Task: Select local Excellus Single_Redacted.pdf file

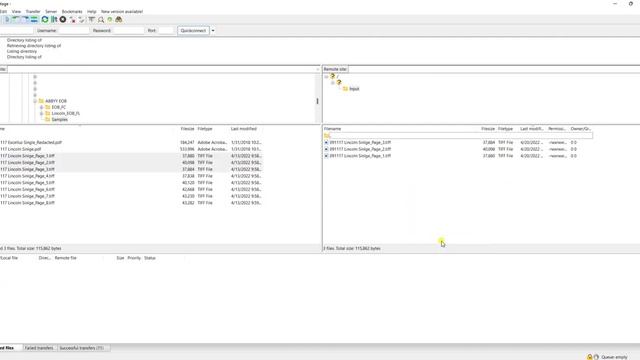Action: click(x=31, y=142)
